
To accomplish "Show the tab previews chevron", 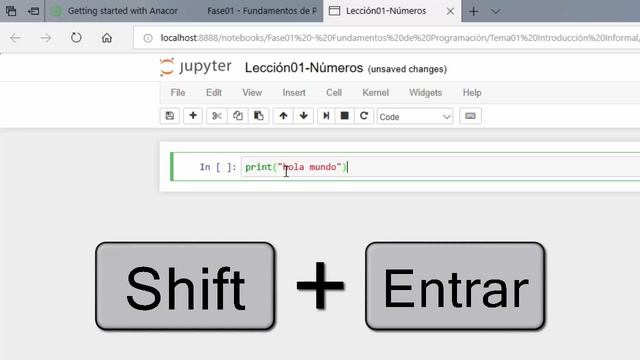I will (496, 11).
